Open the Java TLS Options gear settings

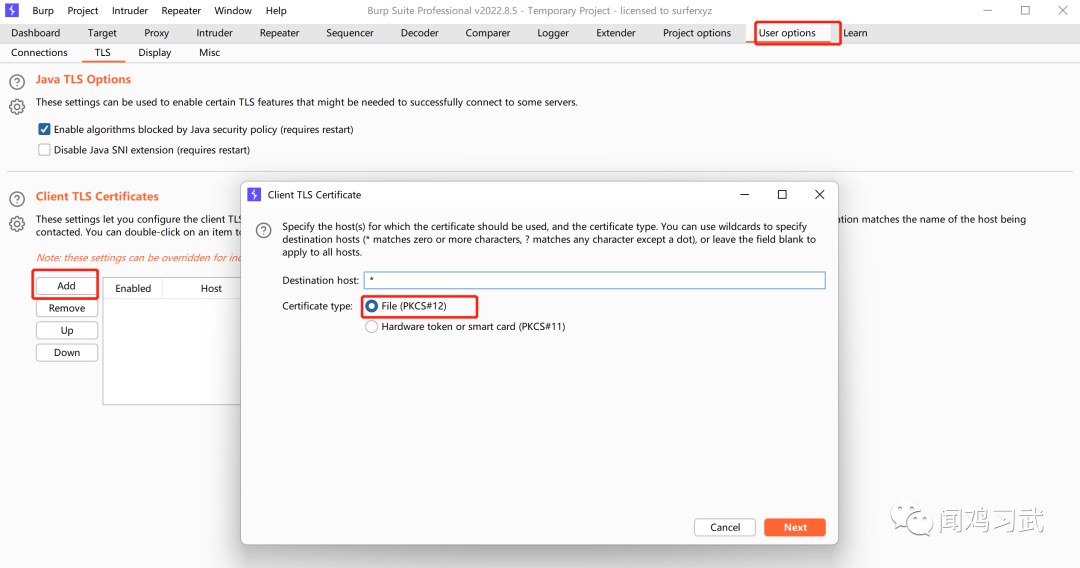(x=17, y=106)
